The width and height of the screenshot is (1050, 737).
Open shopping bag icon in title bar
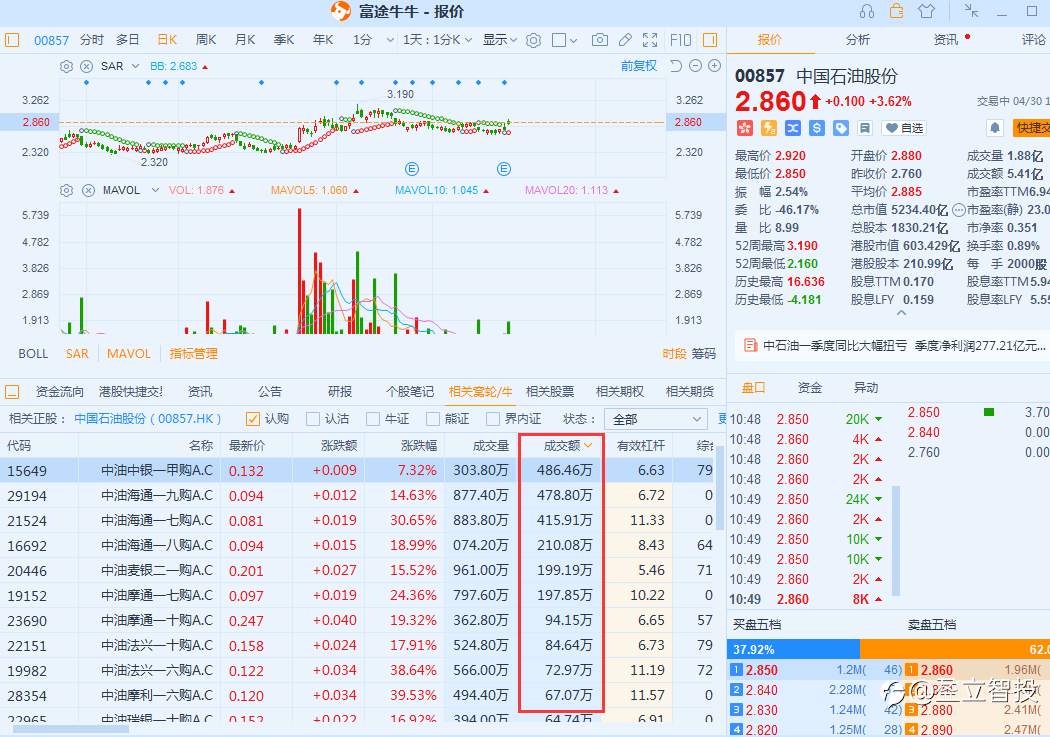[x=896, y=11]
